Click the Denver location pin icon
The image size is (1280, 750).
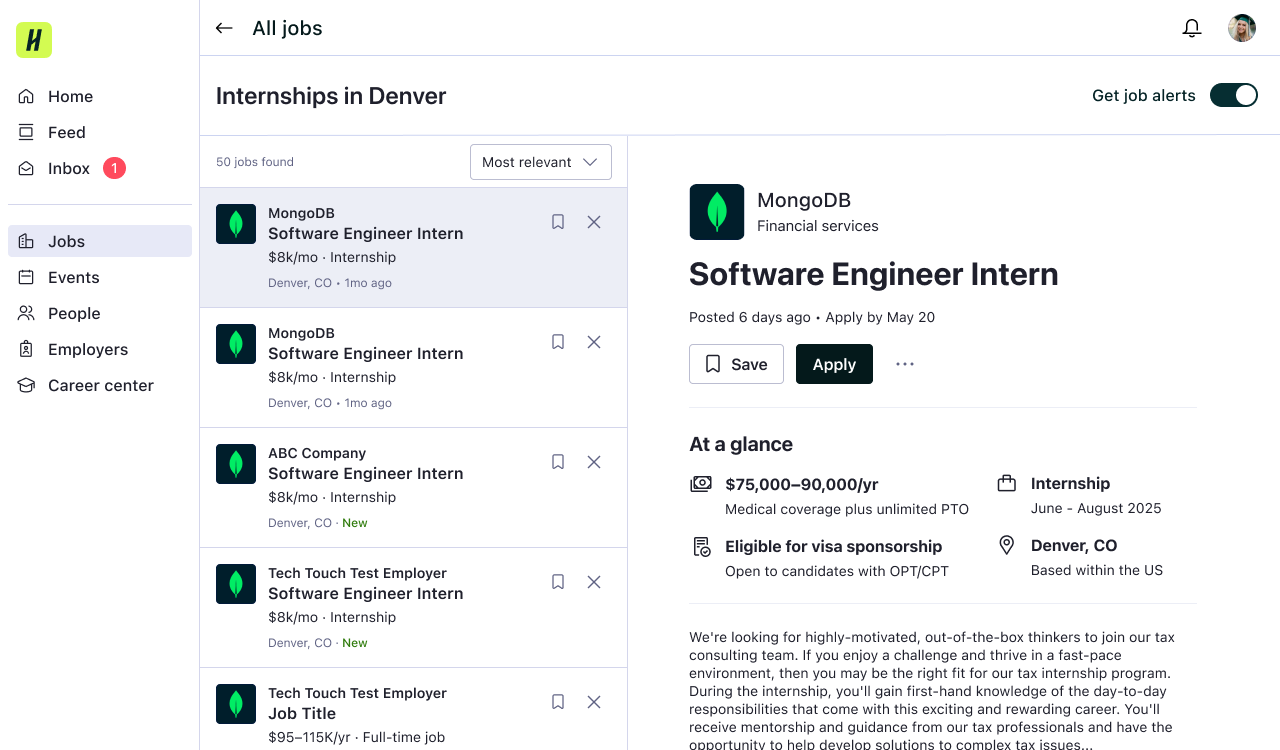point(1007,546)
